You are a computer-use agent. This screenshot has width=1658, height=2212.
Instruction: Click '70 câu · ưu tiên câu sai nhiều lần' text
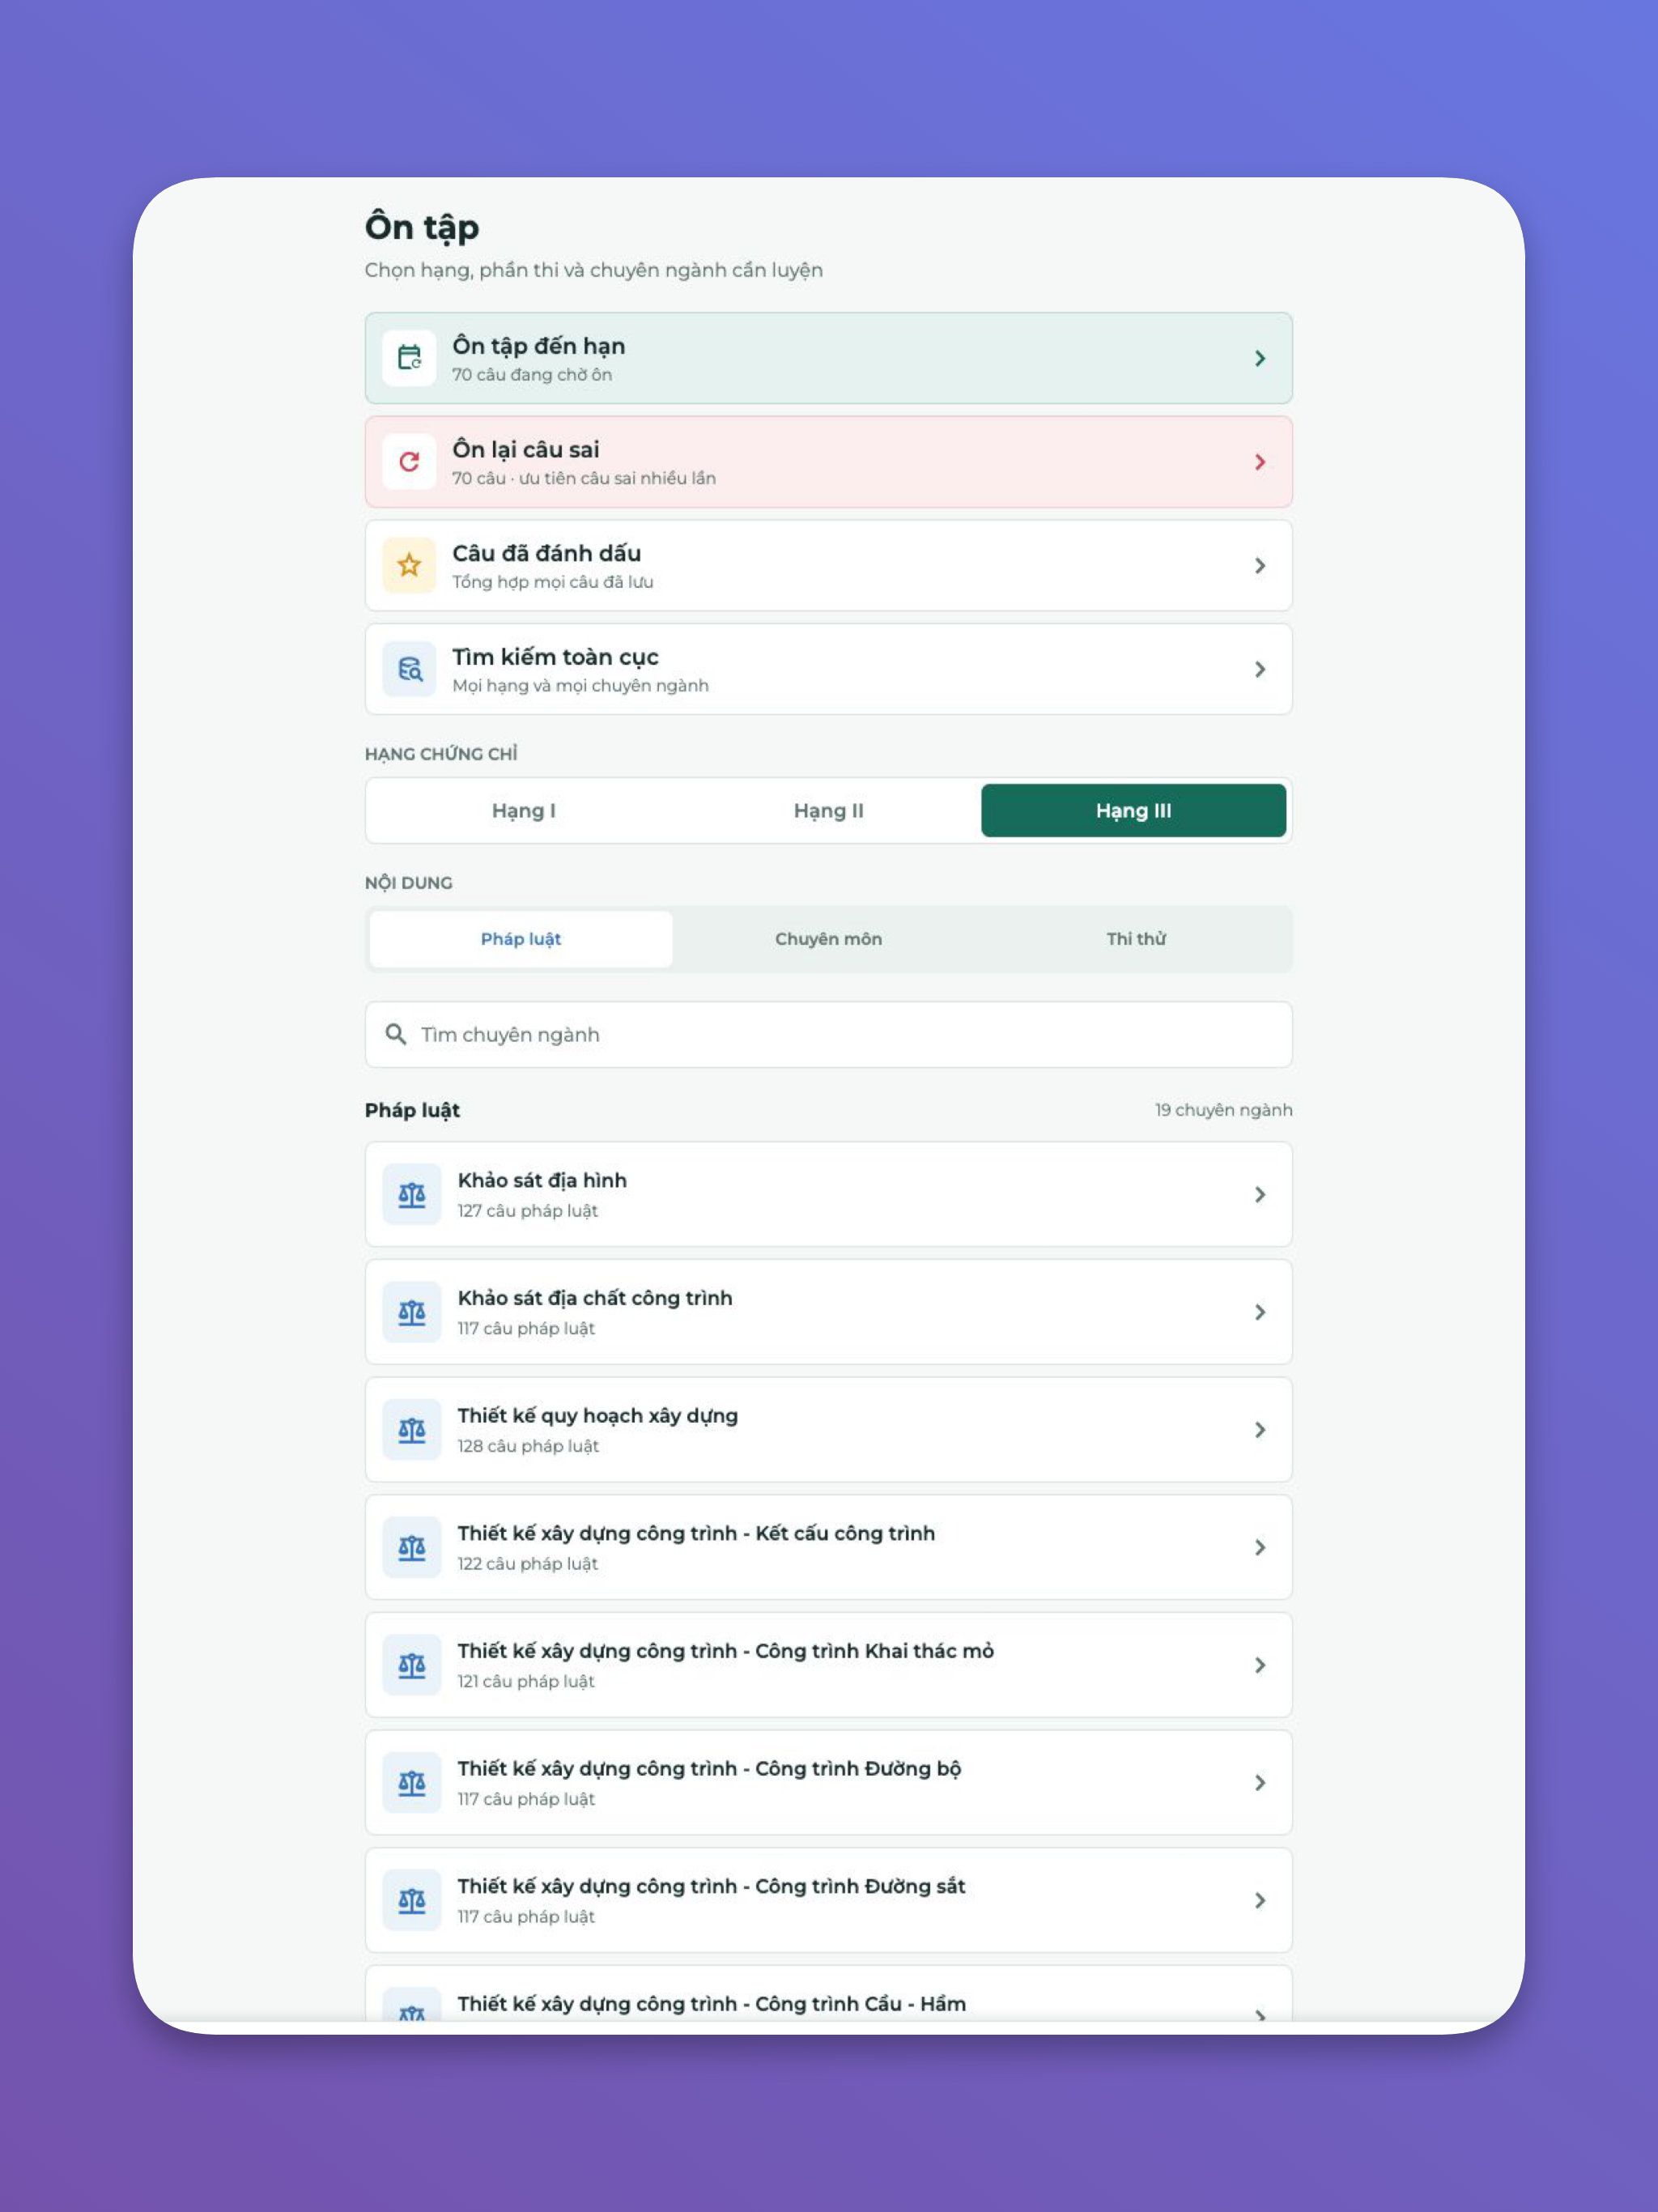(584, 478)
